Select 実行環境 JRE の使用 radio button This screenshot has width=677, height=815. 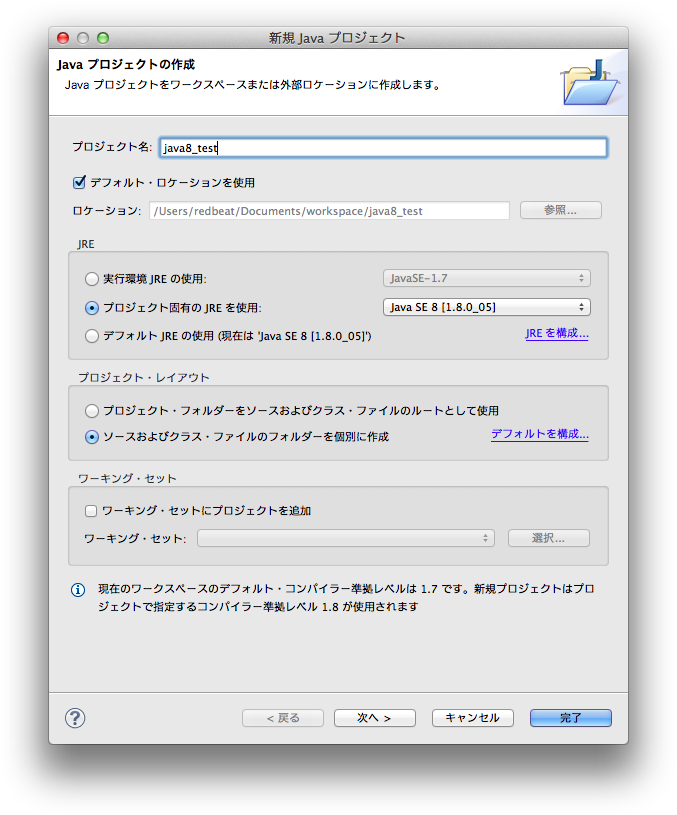point(92,279)
